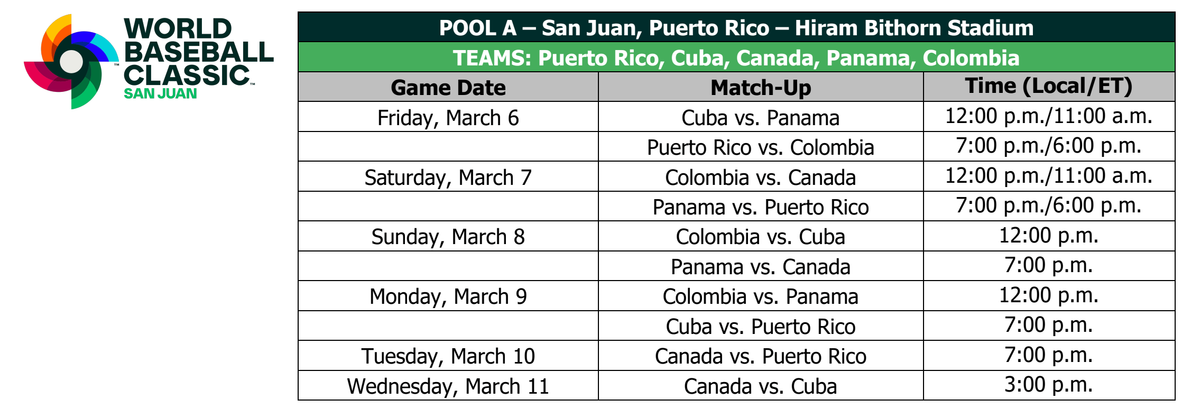Click the Game Date column header
1200x411 pixels.
pos(448,87)
